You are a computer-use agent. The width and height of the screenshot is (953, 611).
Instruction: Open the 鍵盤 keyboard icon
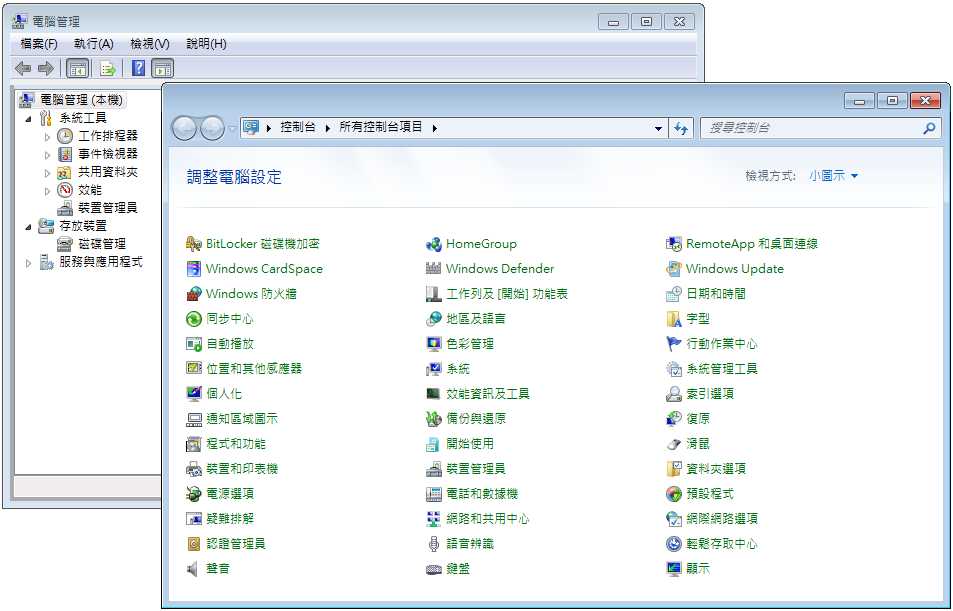point(433,568)
